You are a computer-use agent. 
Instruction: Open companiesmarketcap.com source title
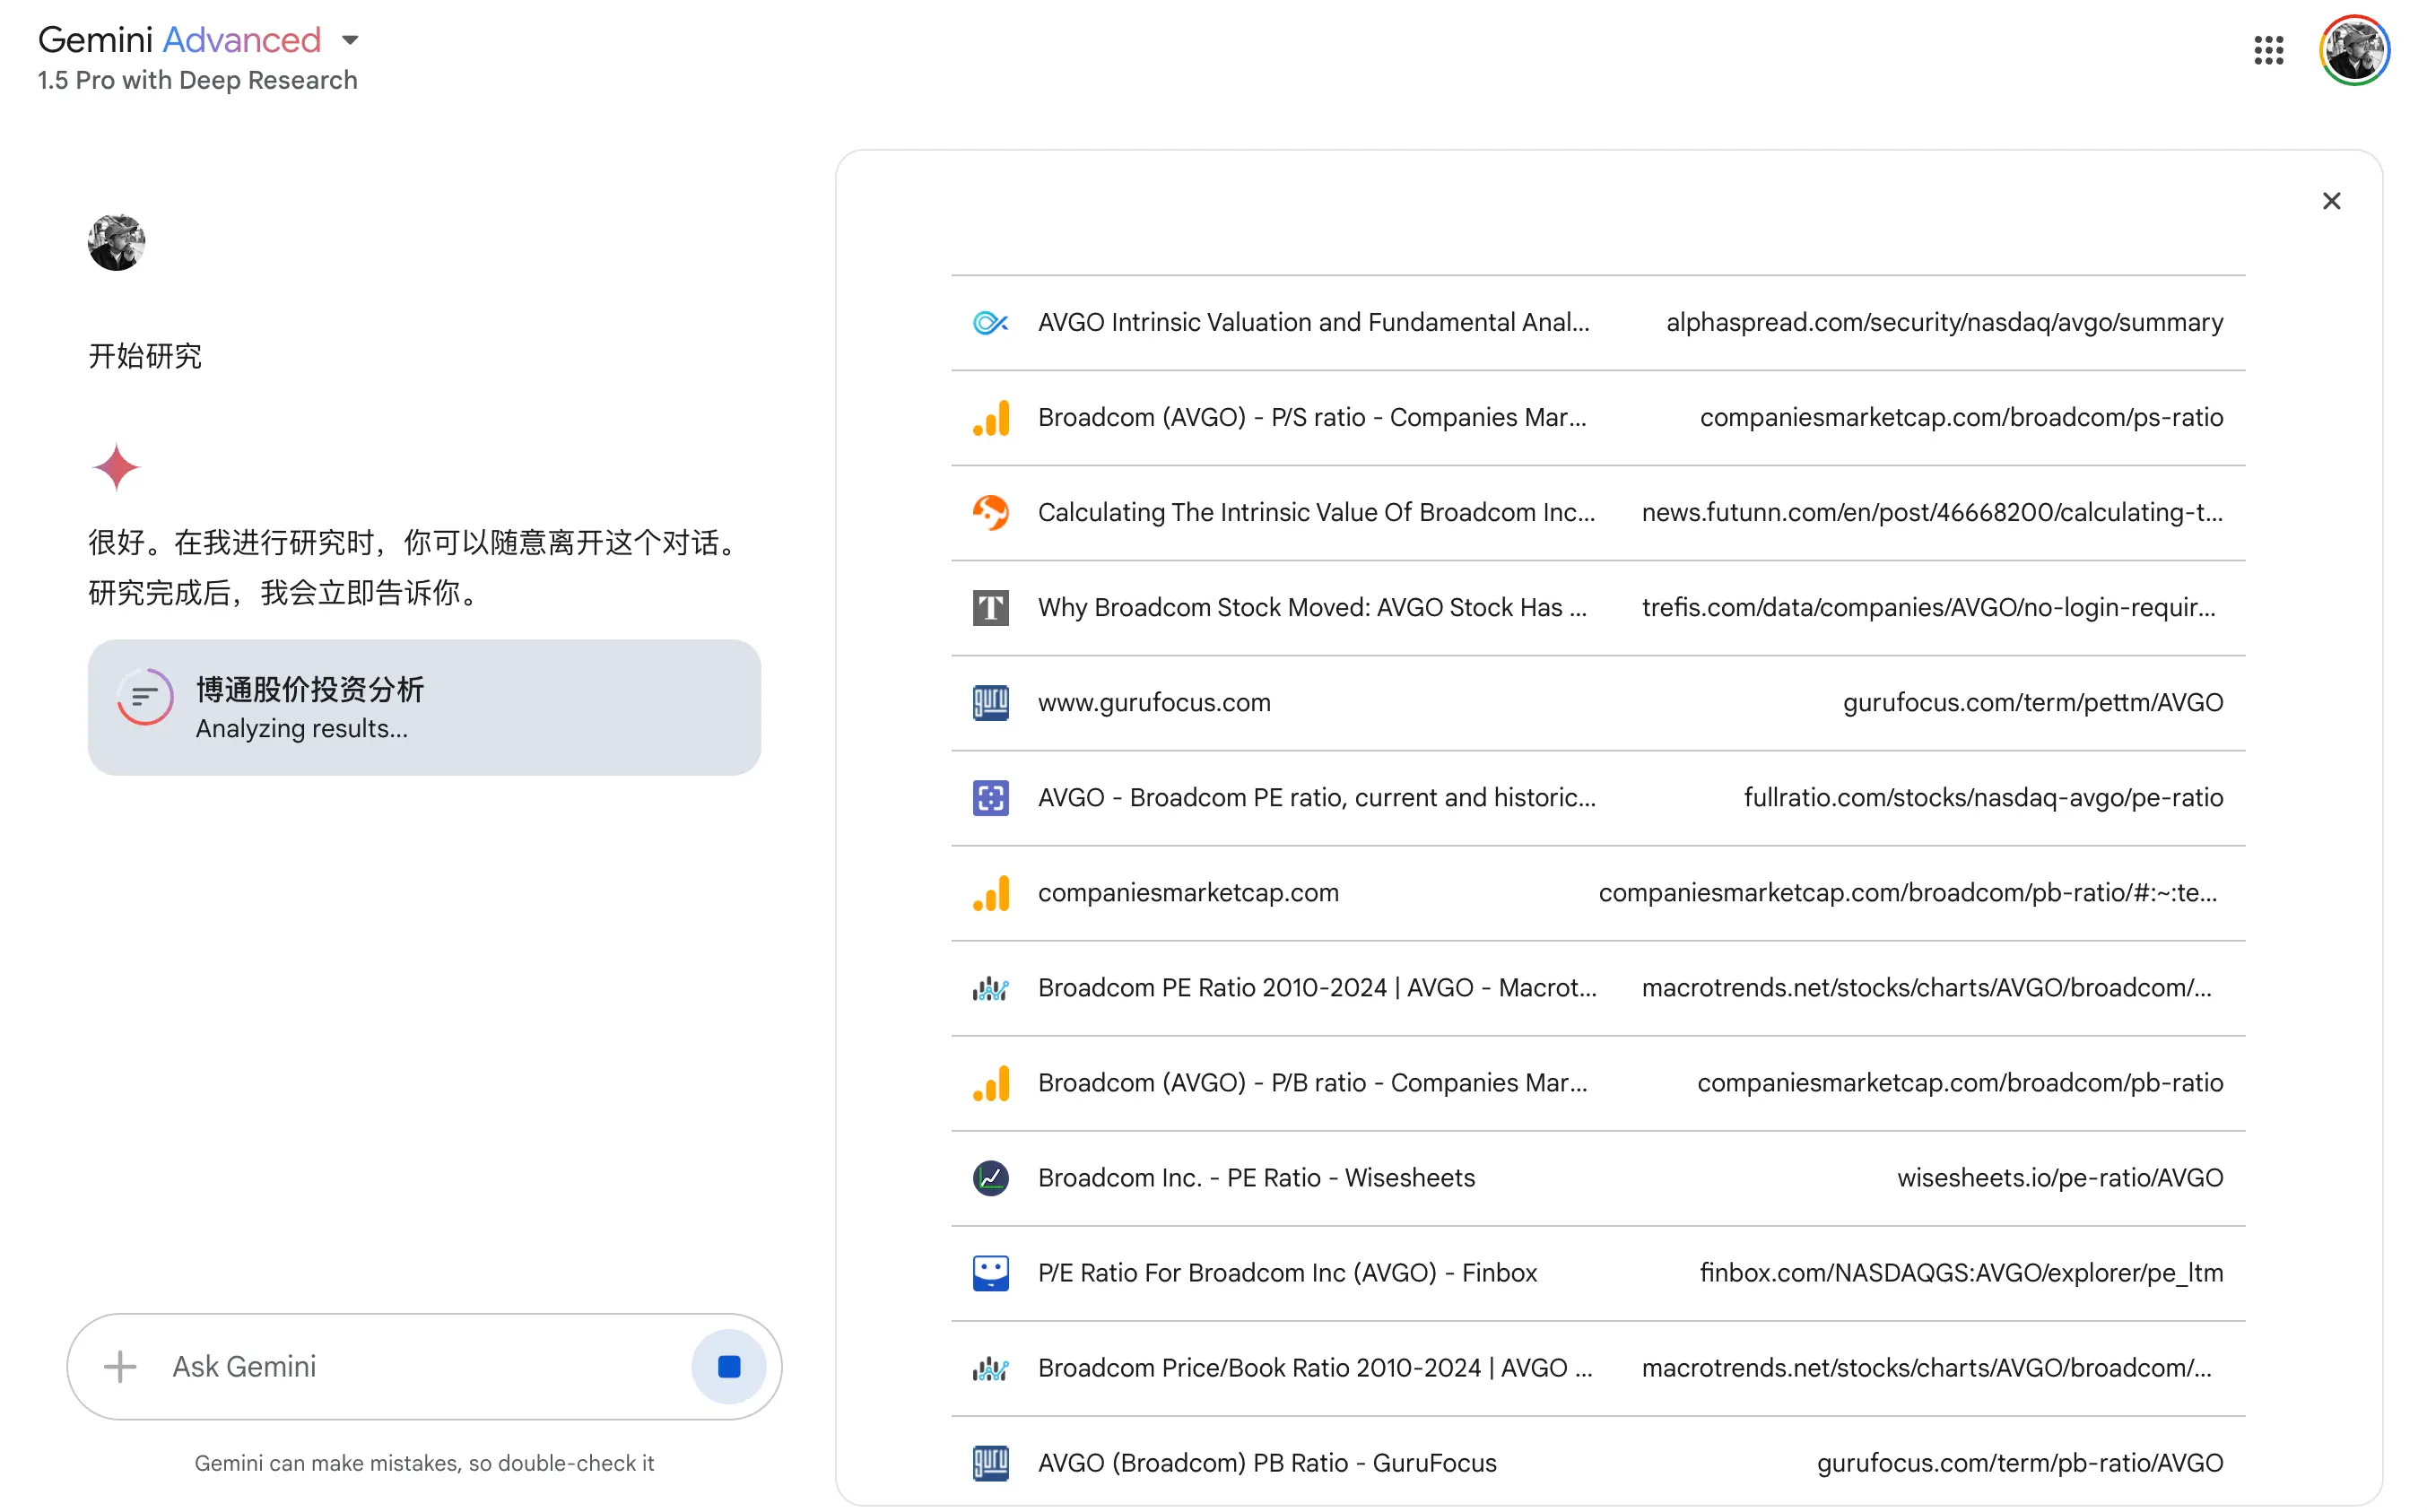coord(1188,892)
